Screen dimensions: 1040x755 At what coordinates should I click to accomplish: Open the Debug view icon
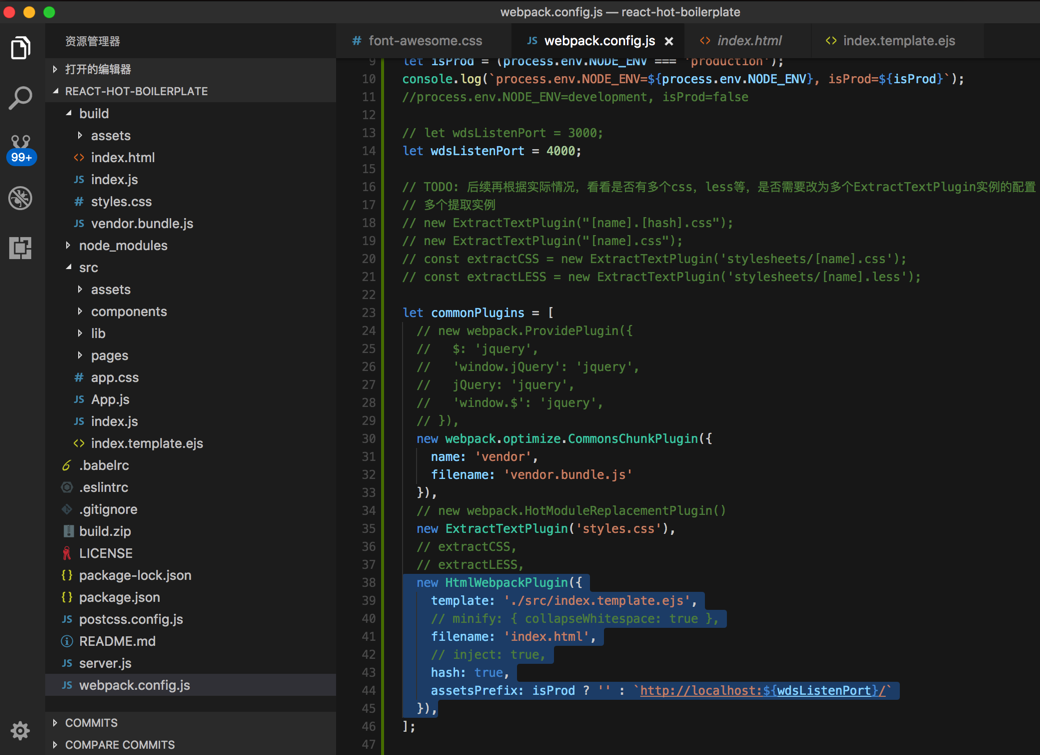pyautogui.click(x=20, y=198)
